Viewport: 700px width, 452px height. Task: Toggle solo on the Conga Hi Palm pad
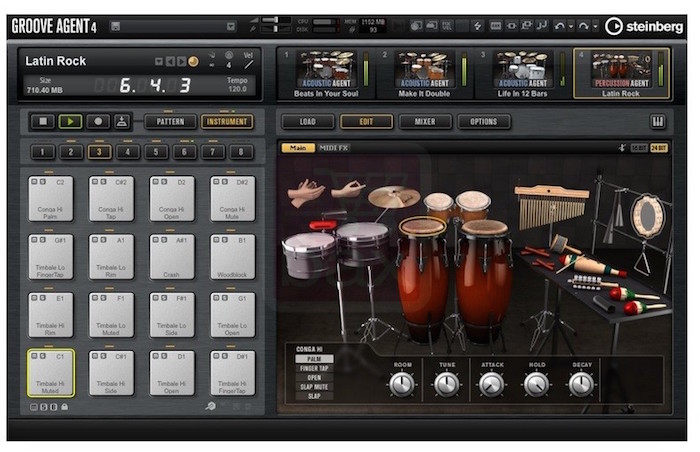(x=42, y=182)
